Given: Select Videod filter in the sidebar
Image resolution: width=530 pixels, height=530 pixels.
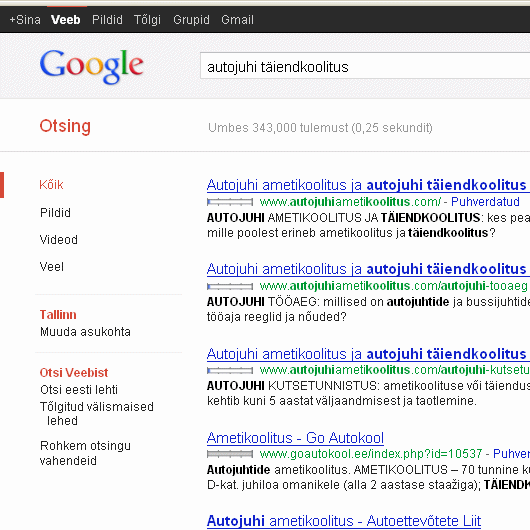Looking at the screenshot, I should click(58, 240).
